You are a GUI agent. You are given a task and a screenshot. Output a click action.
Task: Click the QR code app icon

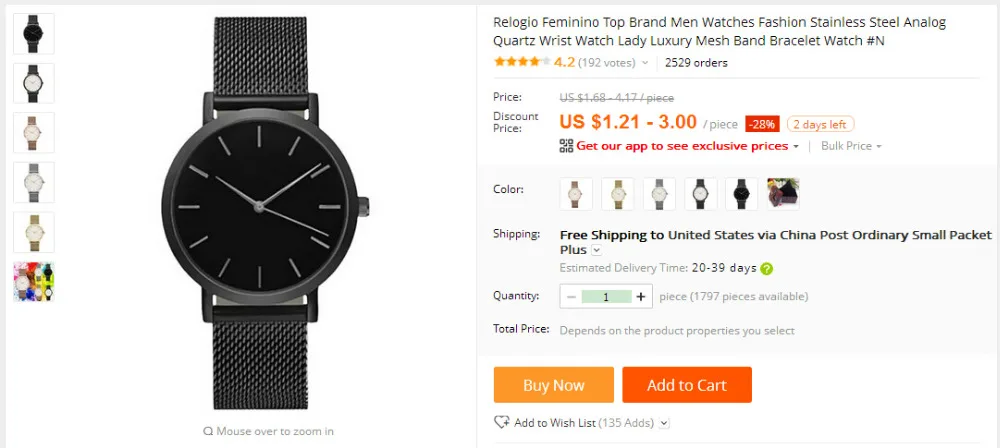566,146
